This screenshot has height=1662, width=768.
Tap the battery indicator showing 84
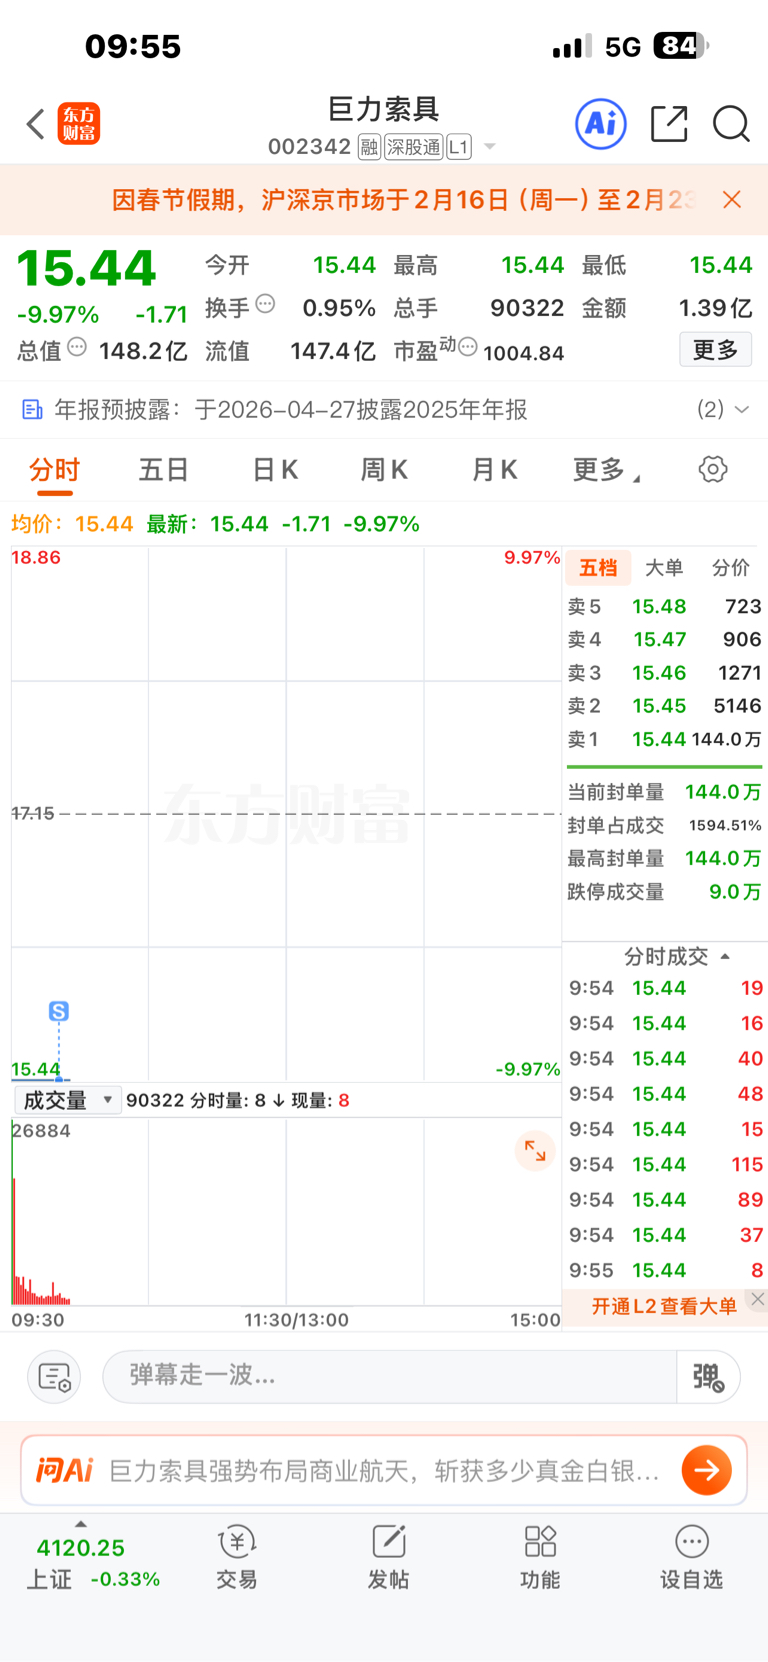click(682, 45)
